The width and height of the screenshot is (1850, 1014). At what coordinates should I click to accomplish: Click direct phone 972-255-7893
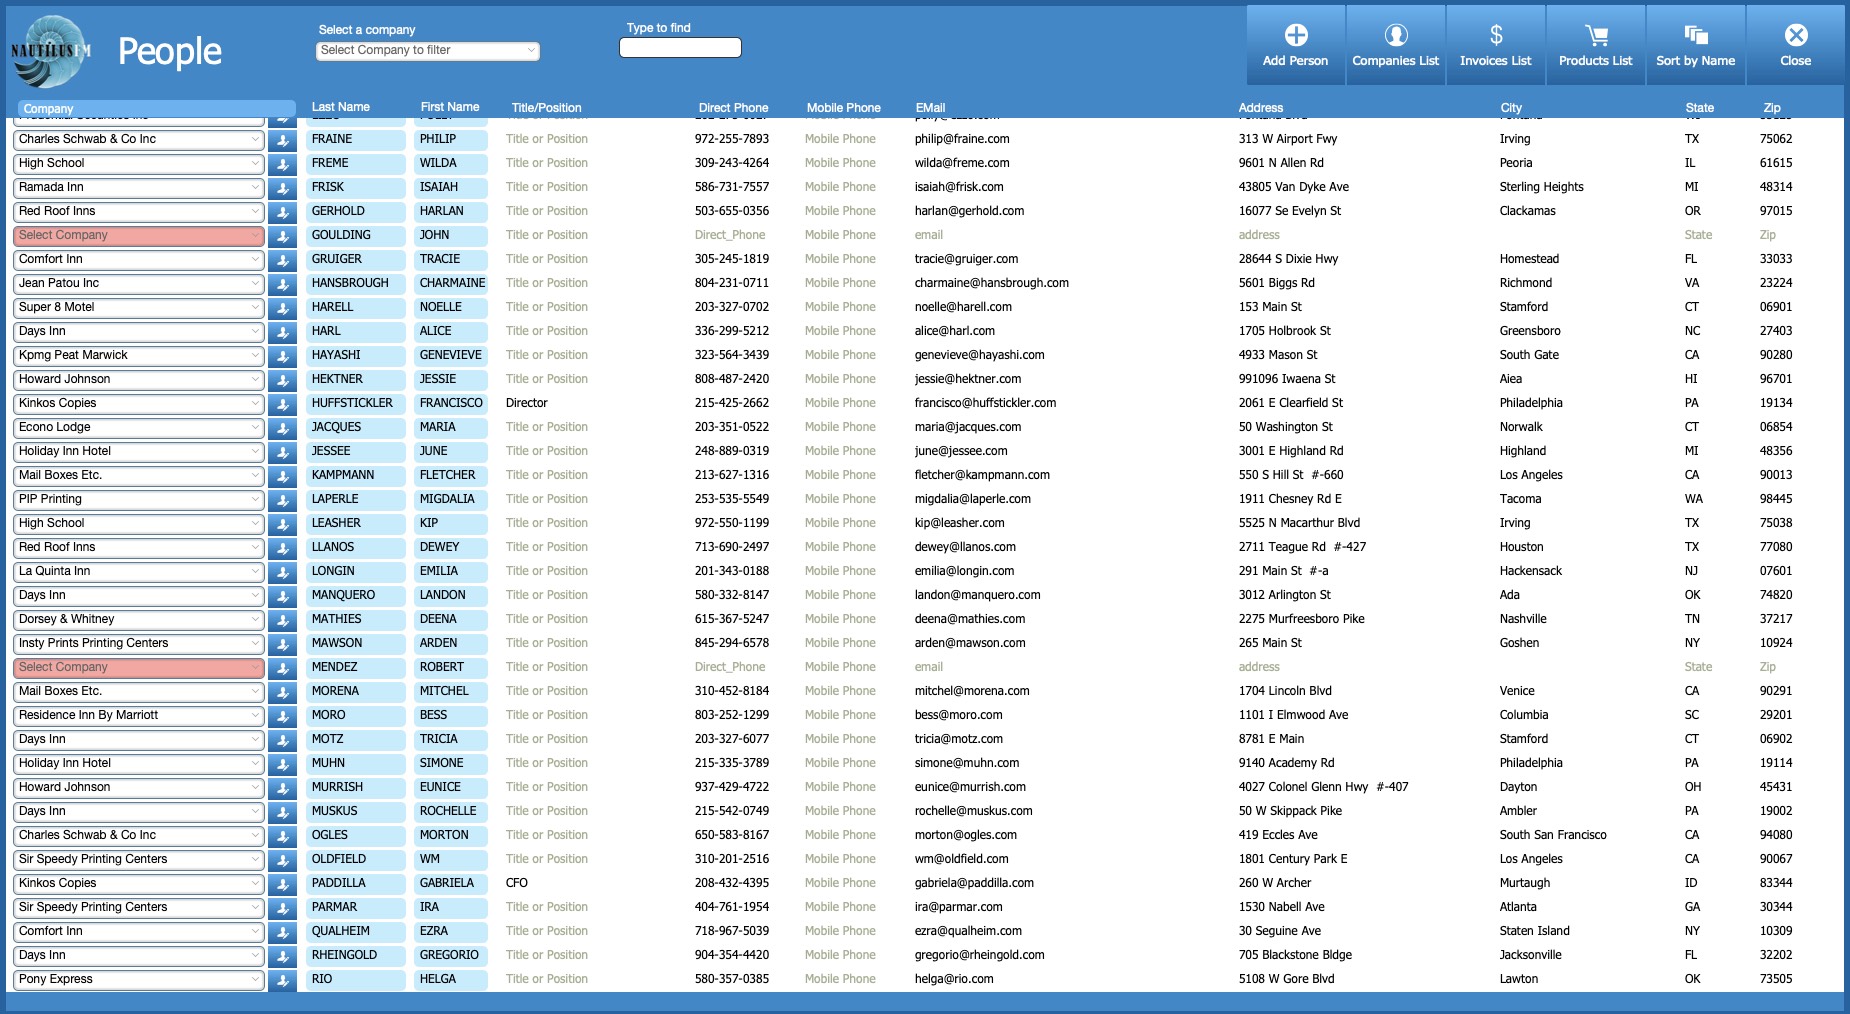click(x=732, y=139)
